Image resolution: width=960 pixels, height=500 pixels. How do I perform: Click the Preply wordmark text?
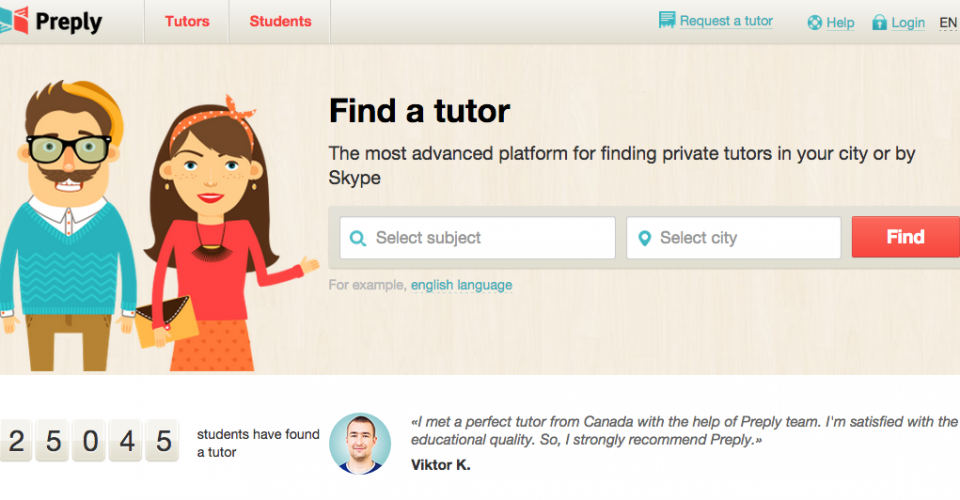point(69,21)
